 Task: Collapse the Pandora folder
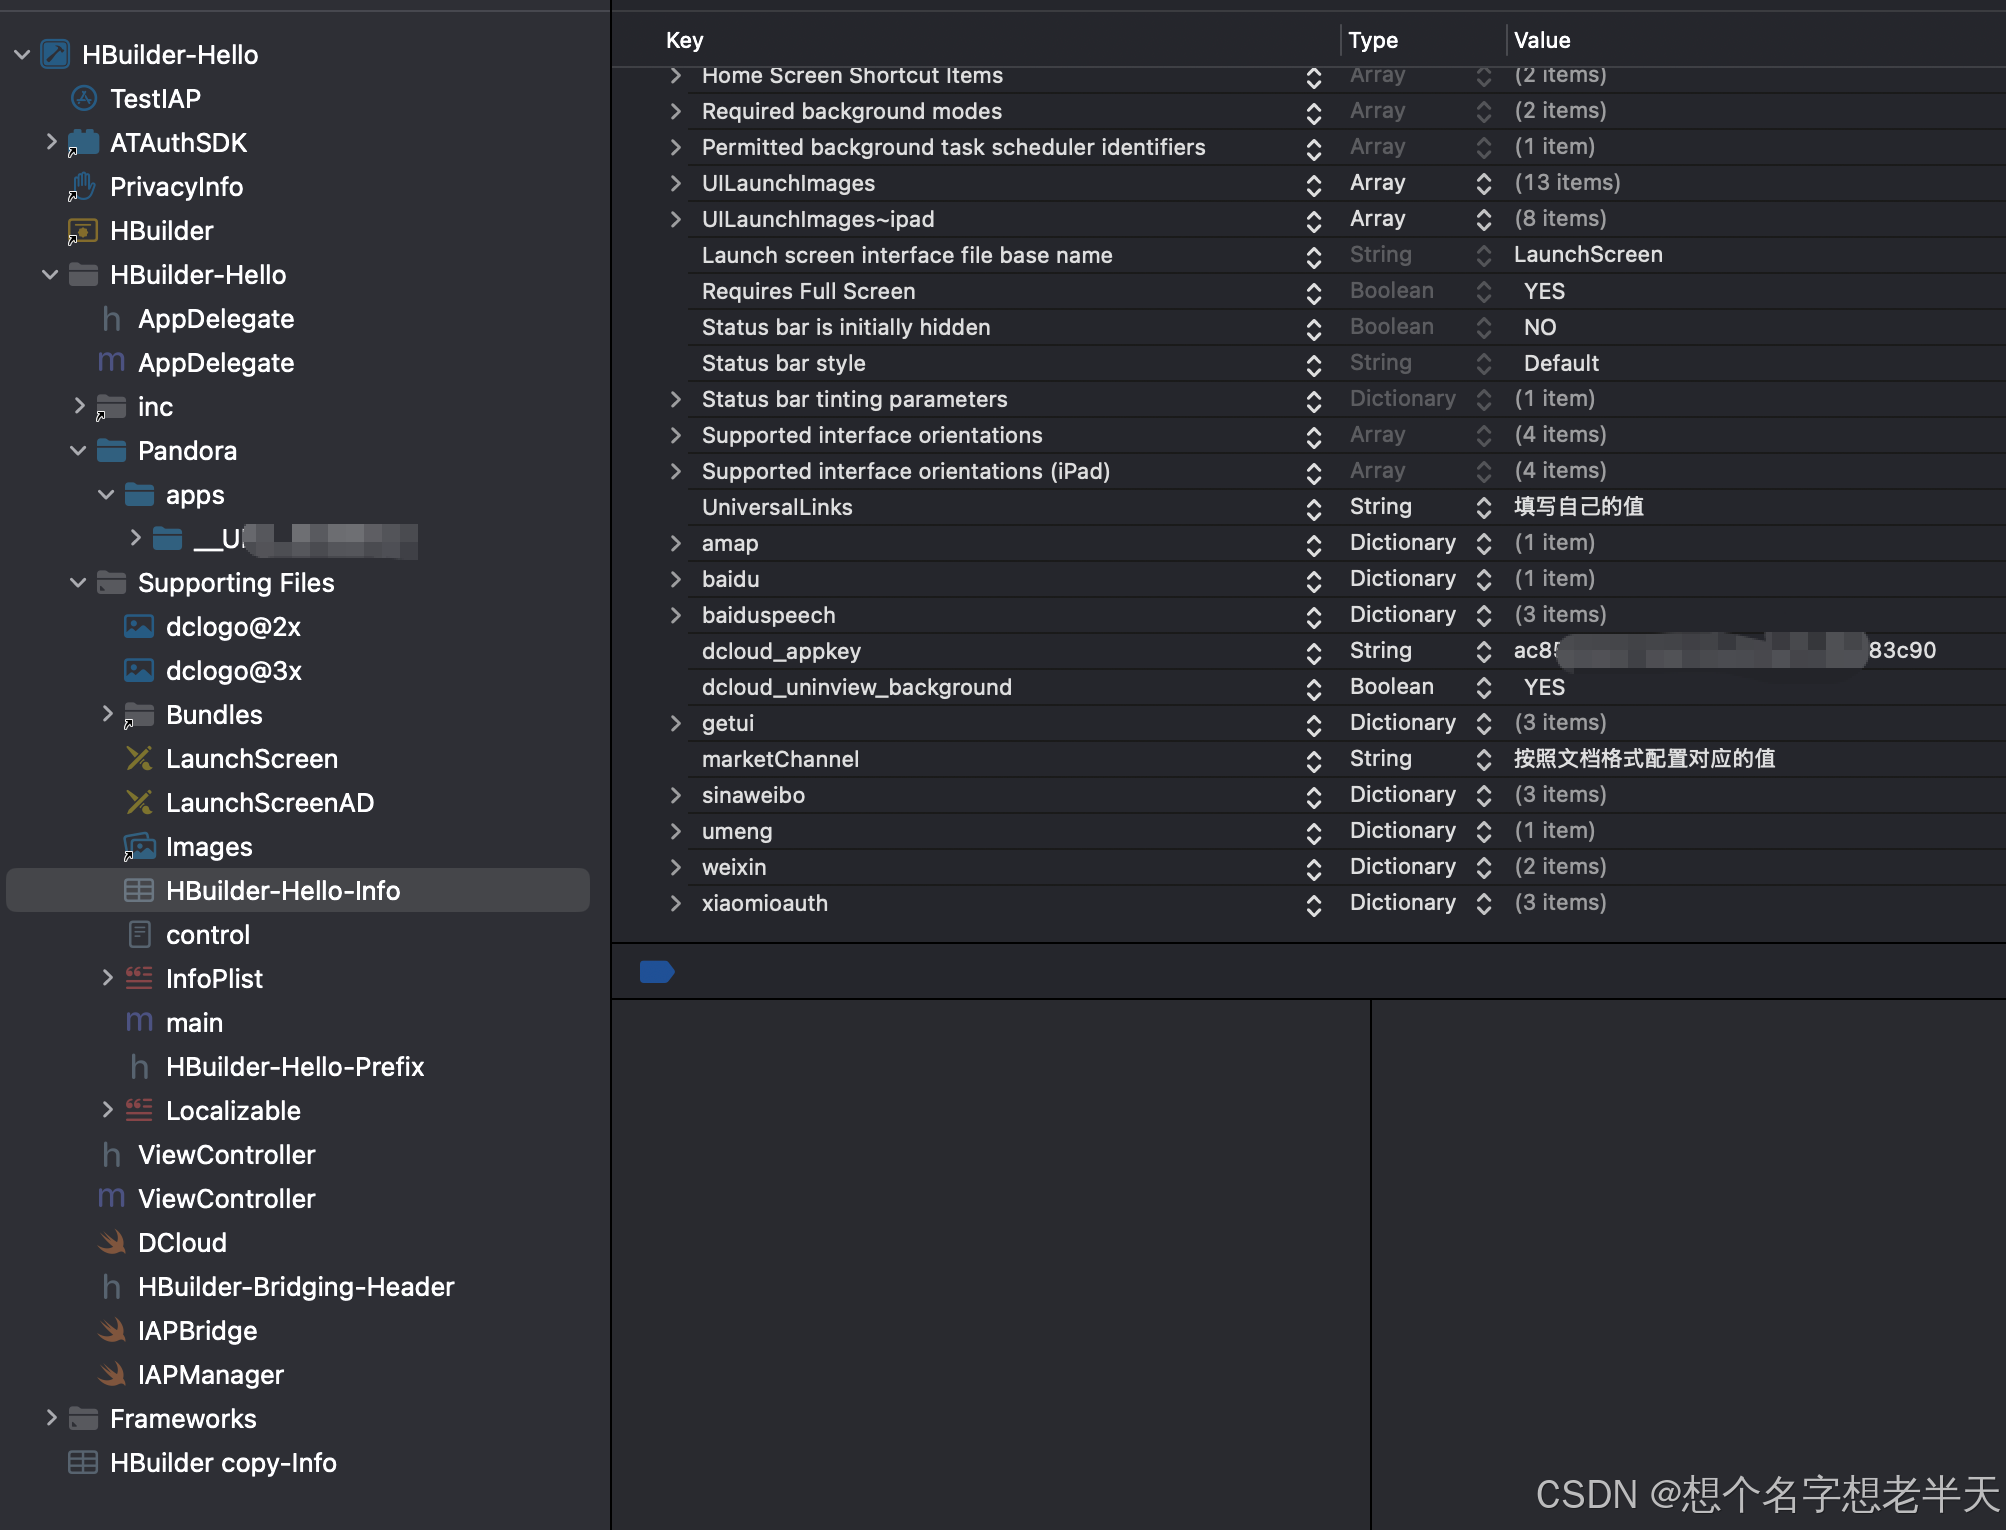point(78,450)
